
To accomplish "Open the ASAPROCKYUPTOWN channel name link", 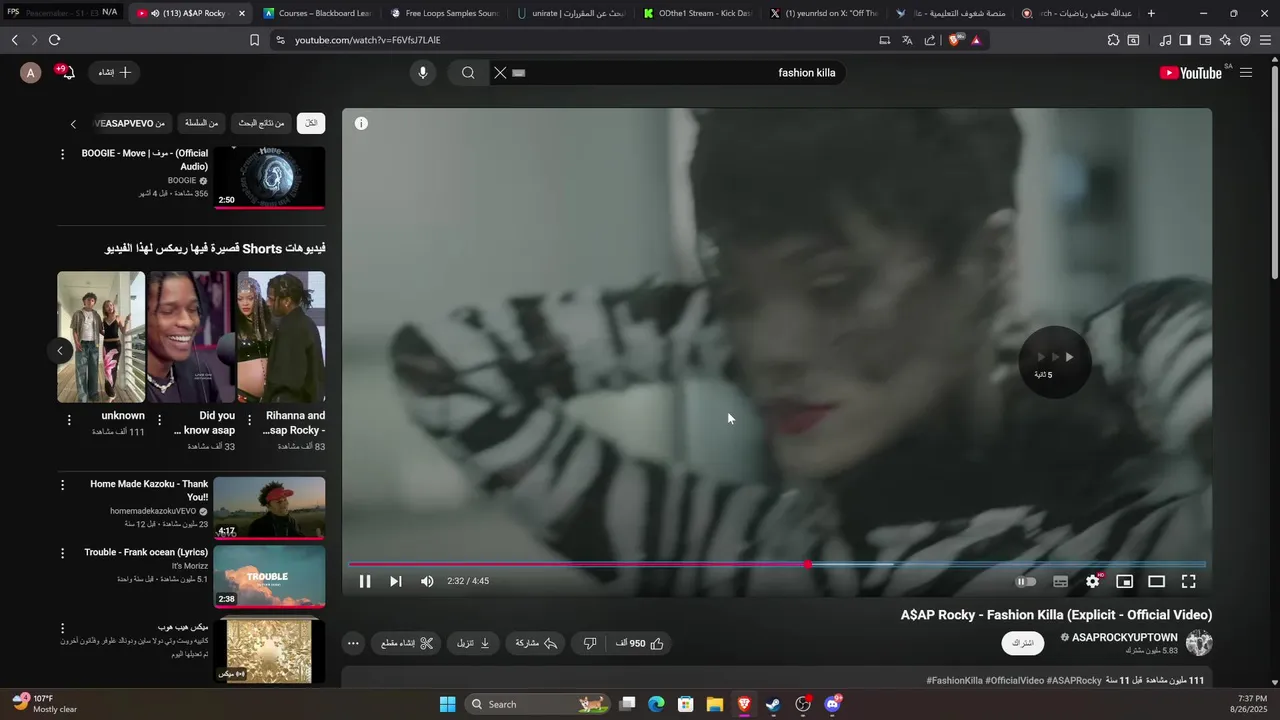I will tap(1124, 637).
